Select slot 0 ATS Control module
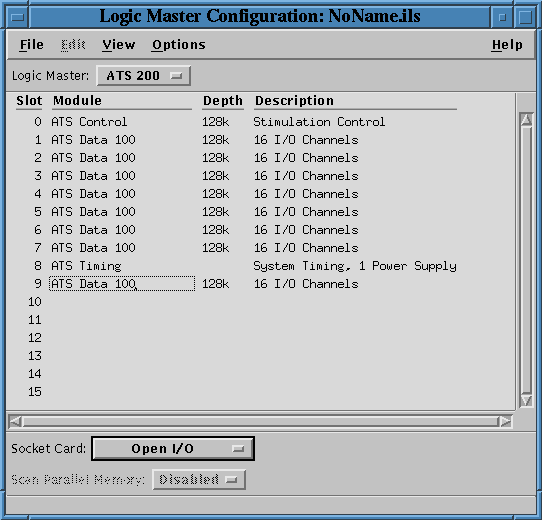Image resolution: width=542 pixels, height=520 pixels. point(89,122)
